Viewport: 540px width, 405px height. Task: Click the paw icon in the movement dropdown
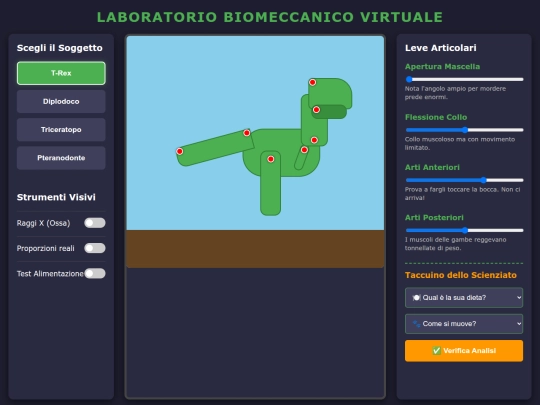[416, 324]
